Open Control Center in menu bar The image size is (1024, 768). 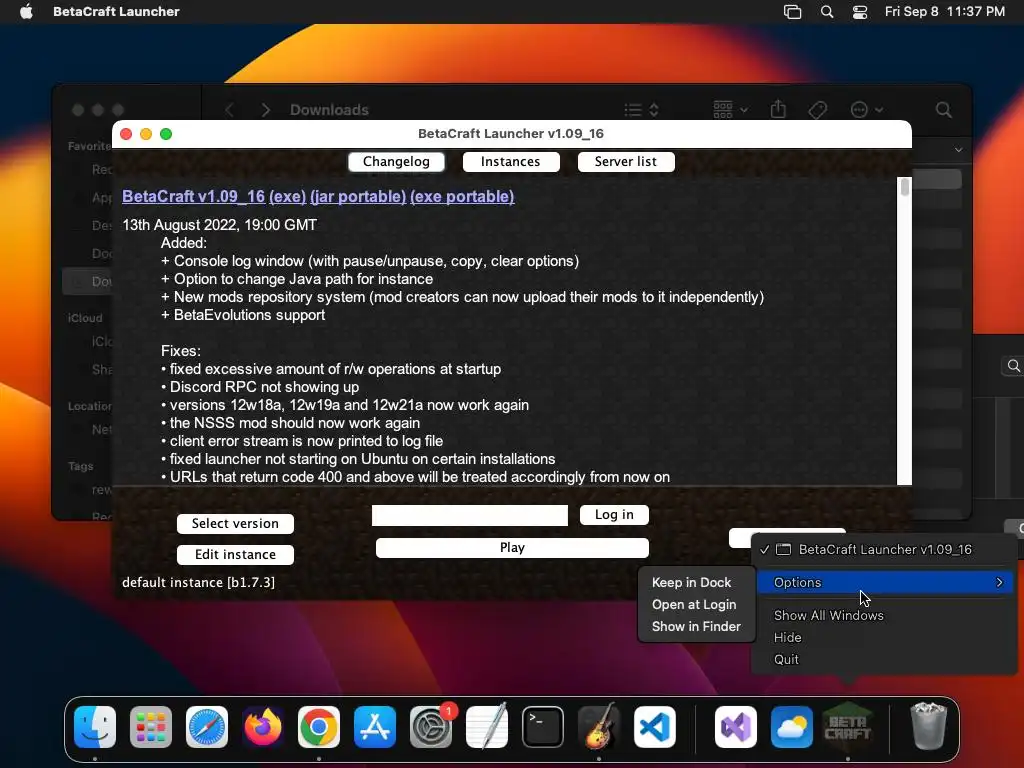click(x=860, y=11)
